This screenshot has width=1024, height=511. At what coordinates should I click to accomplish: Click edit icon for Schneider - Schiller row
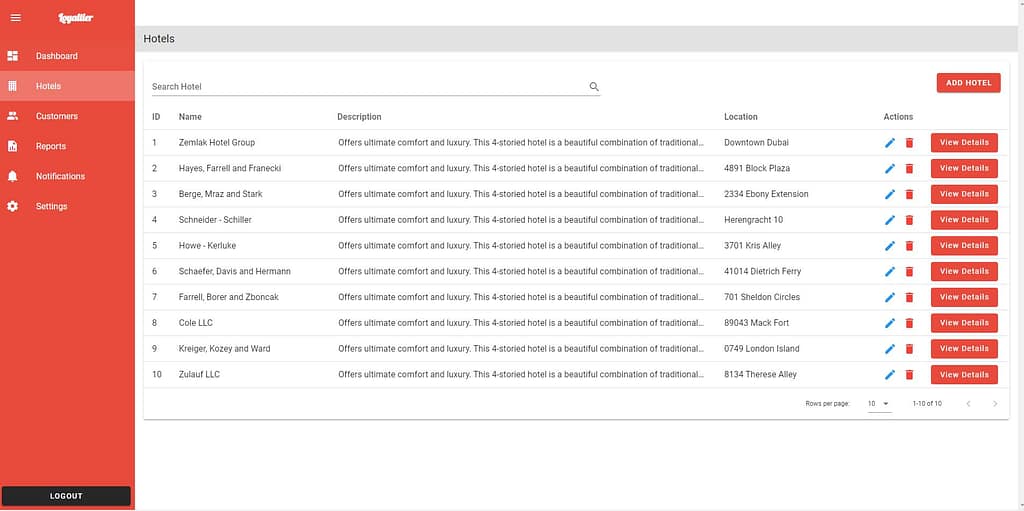[x=890, y=220]
